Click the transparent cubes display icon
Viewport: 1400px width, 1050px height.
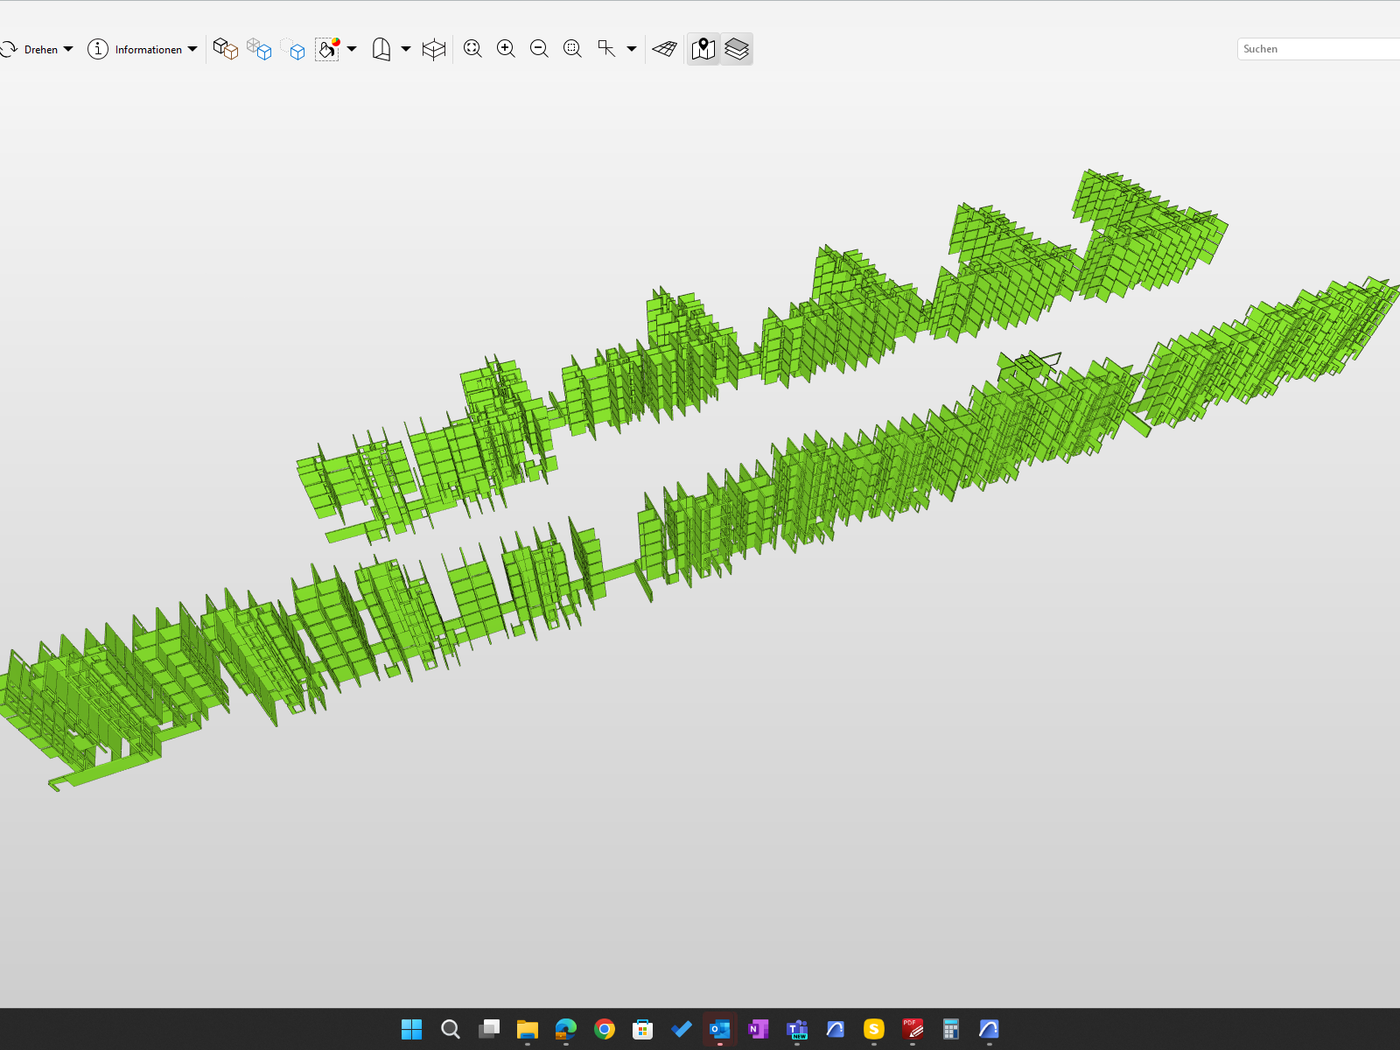coord(259,49)
